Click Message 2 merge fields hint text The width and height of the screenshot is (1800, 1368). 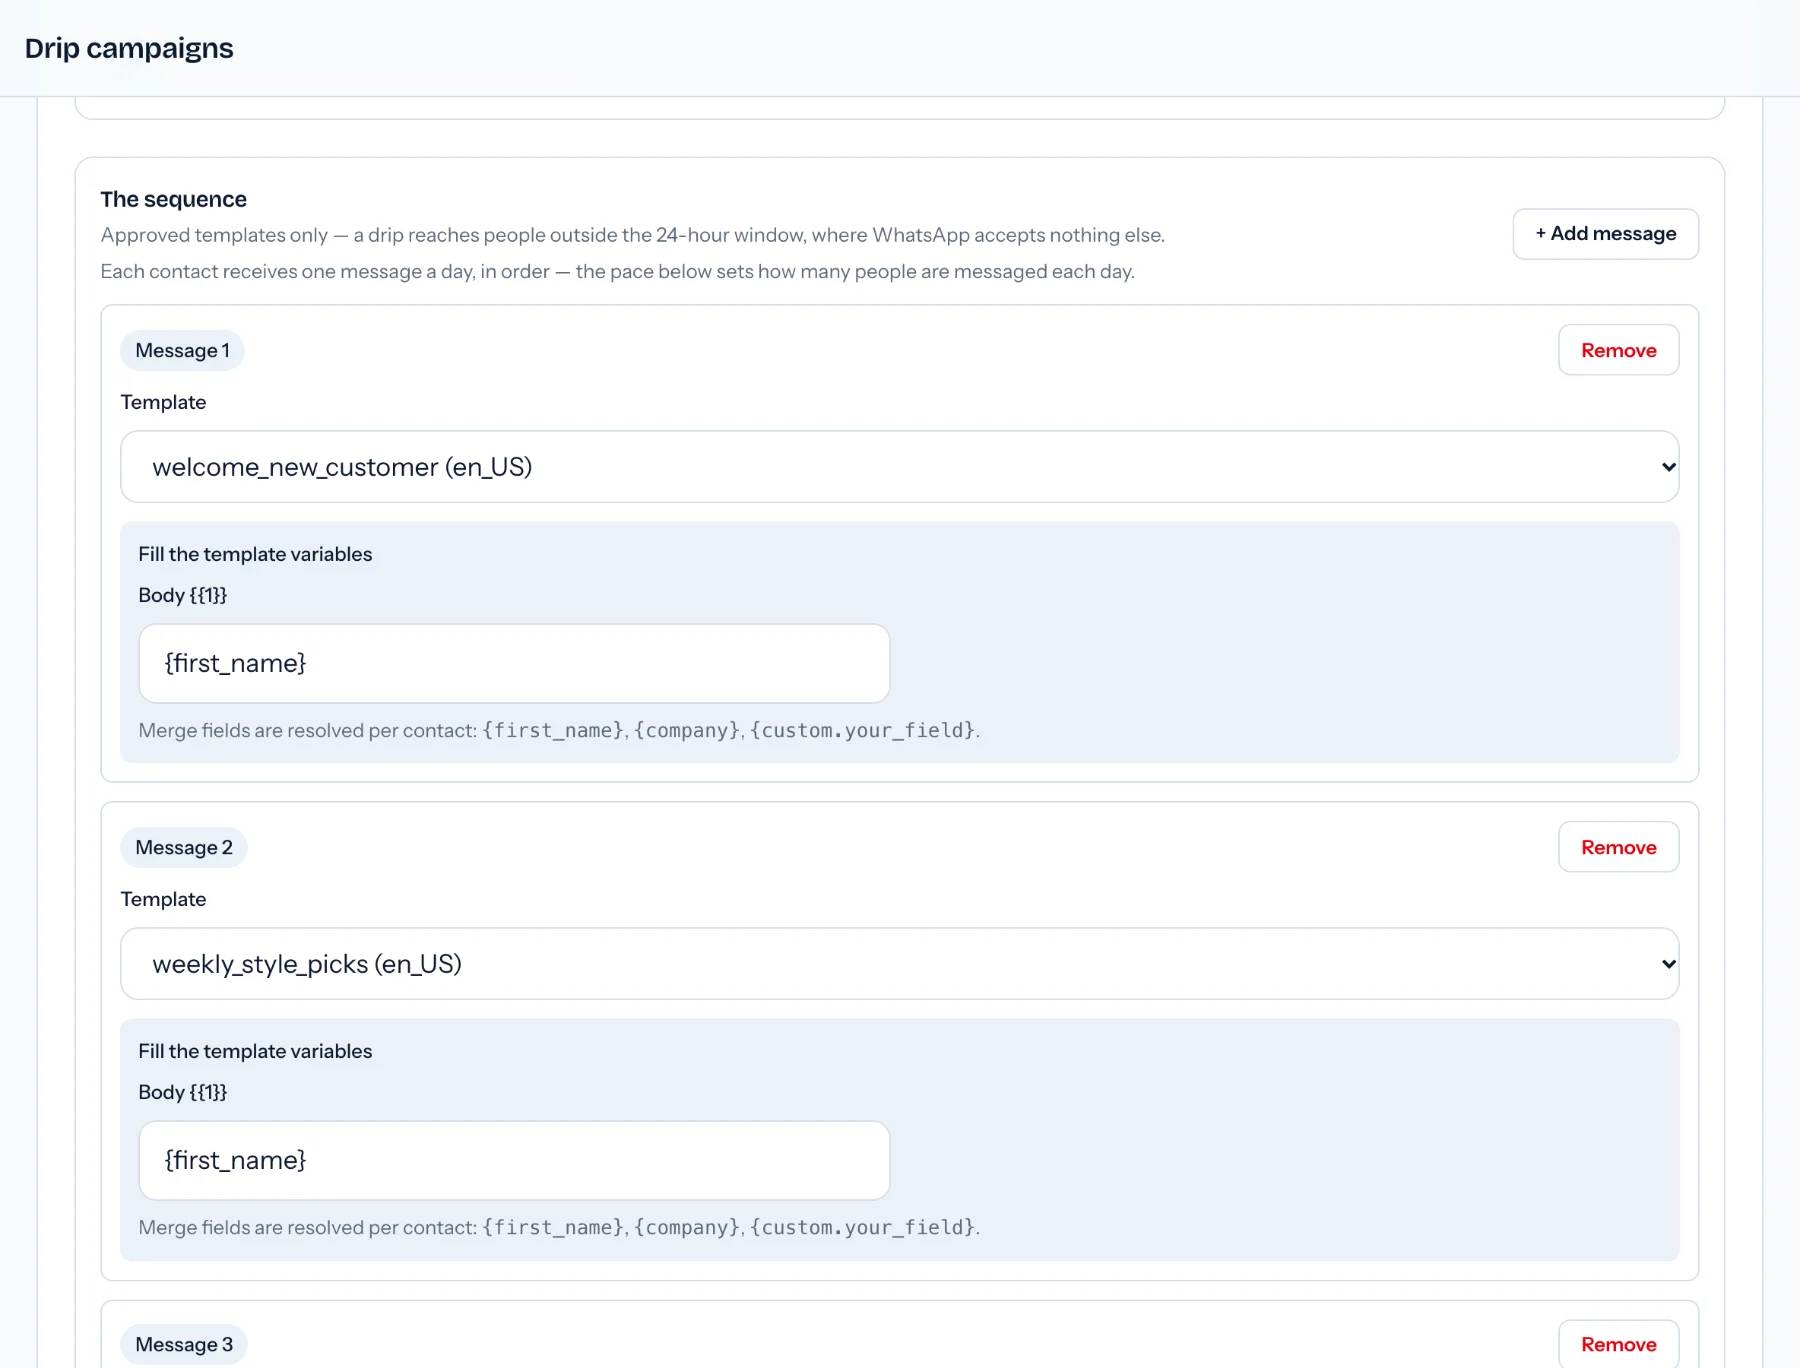coord(559,1227)
